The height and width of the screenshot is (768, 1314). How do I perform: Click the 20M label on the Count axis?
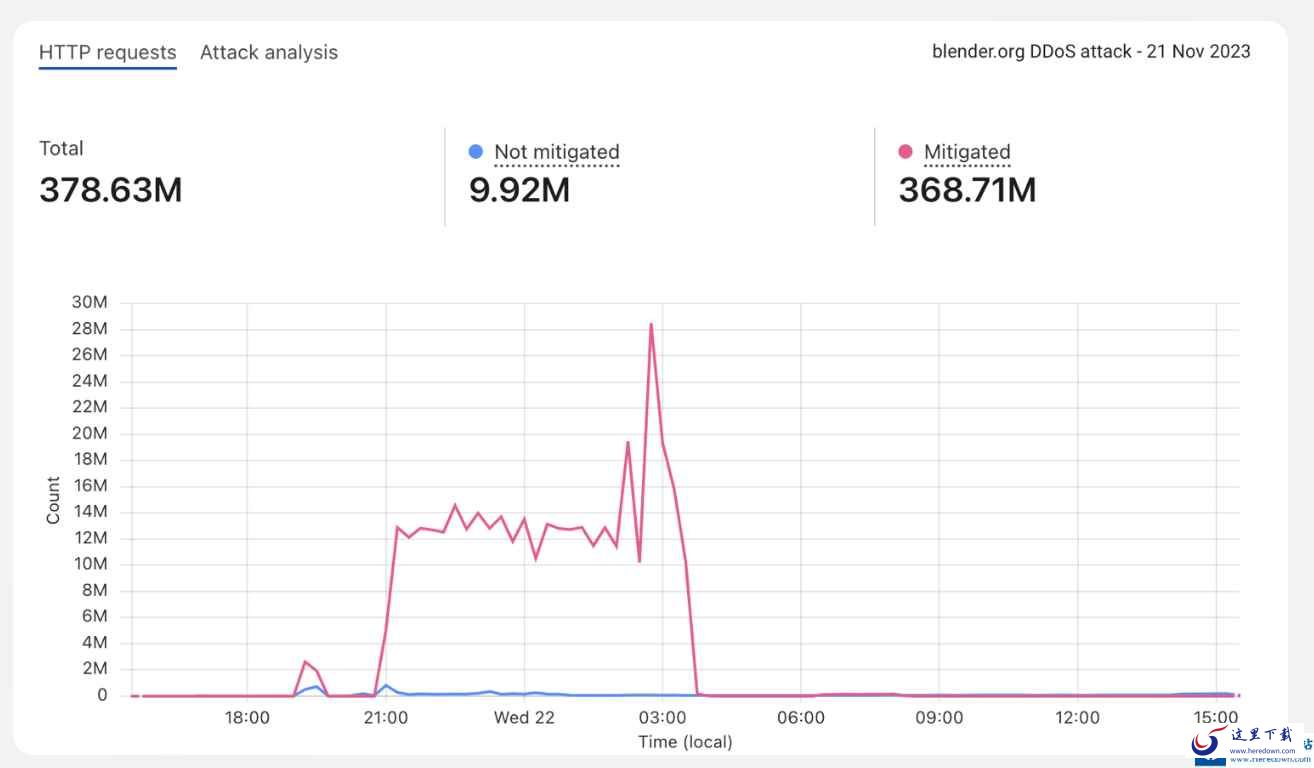[90, 433]
